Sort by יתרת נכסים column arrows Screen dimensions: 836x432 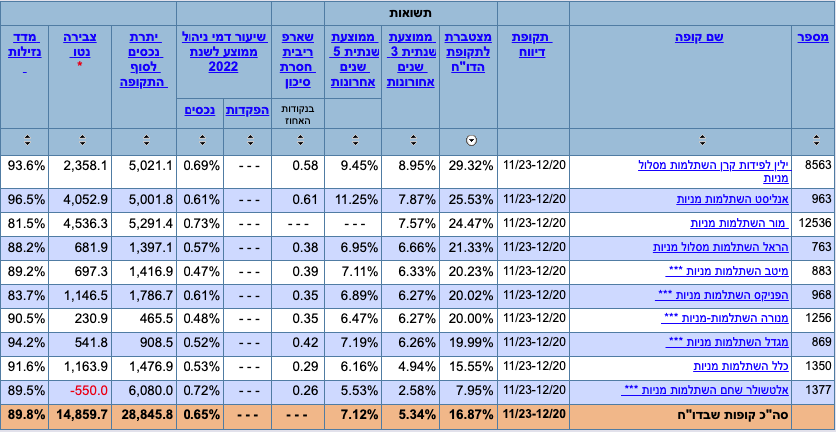point(146,141)
